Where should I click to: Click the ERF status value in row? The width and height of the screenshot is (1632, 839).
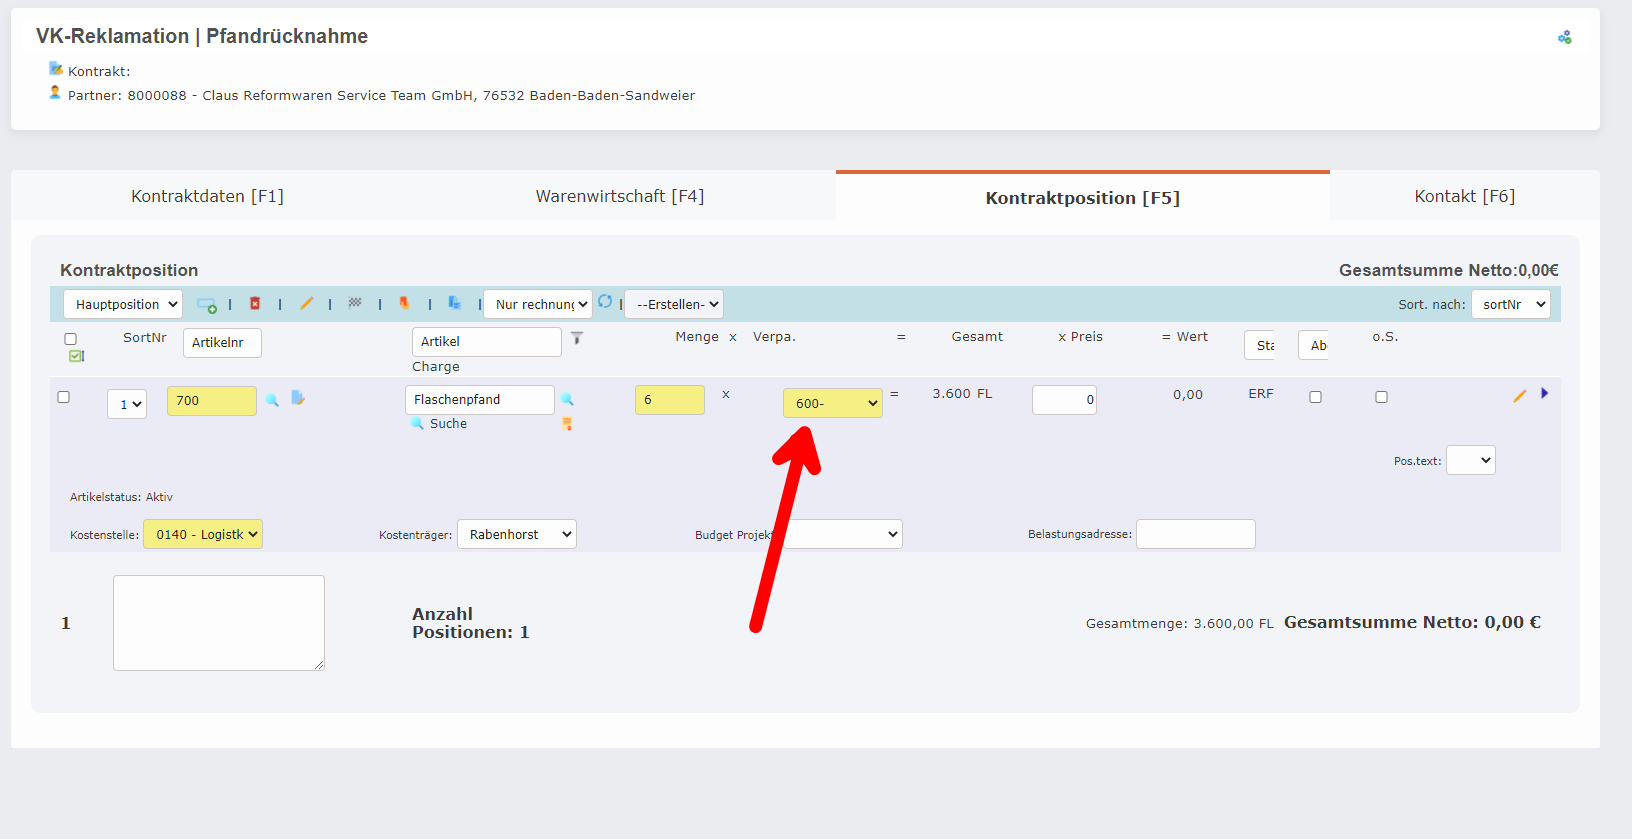[x=1261, y=394]
